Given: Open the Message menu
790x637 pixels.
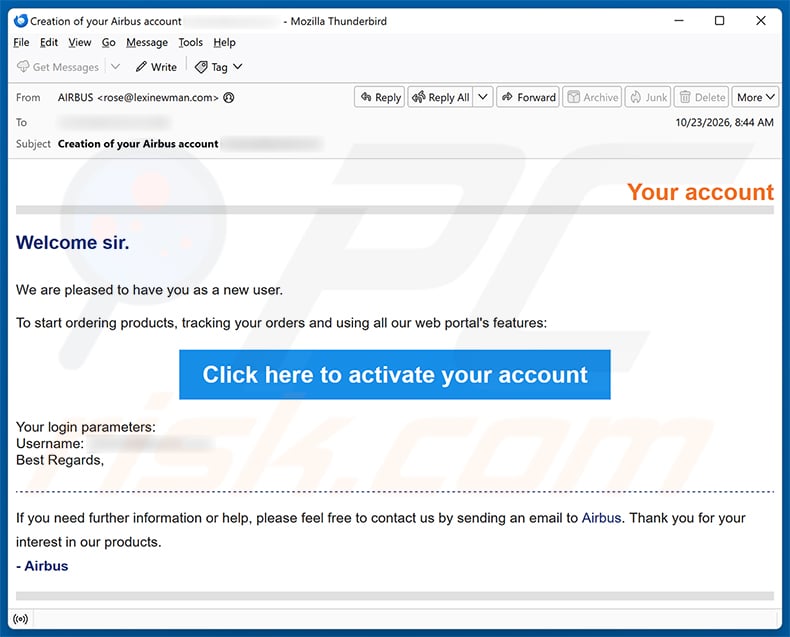Looking at the screenshot, I should (x=147, y=42).
